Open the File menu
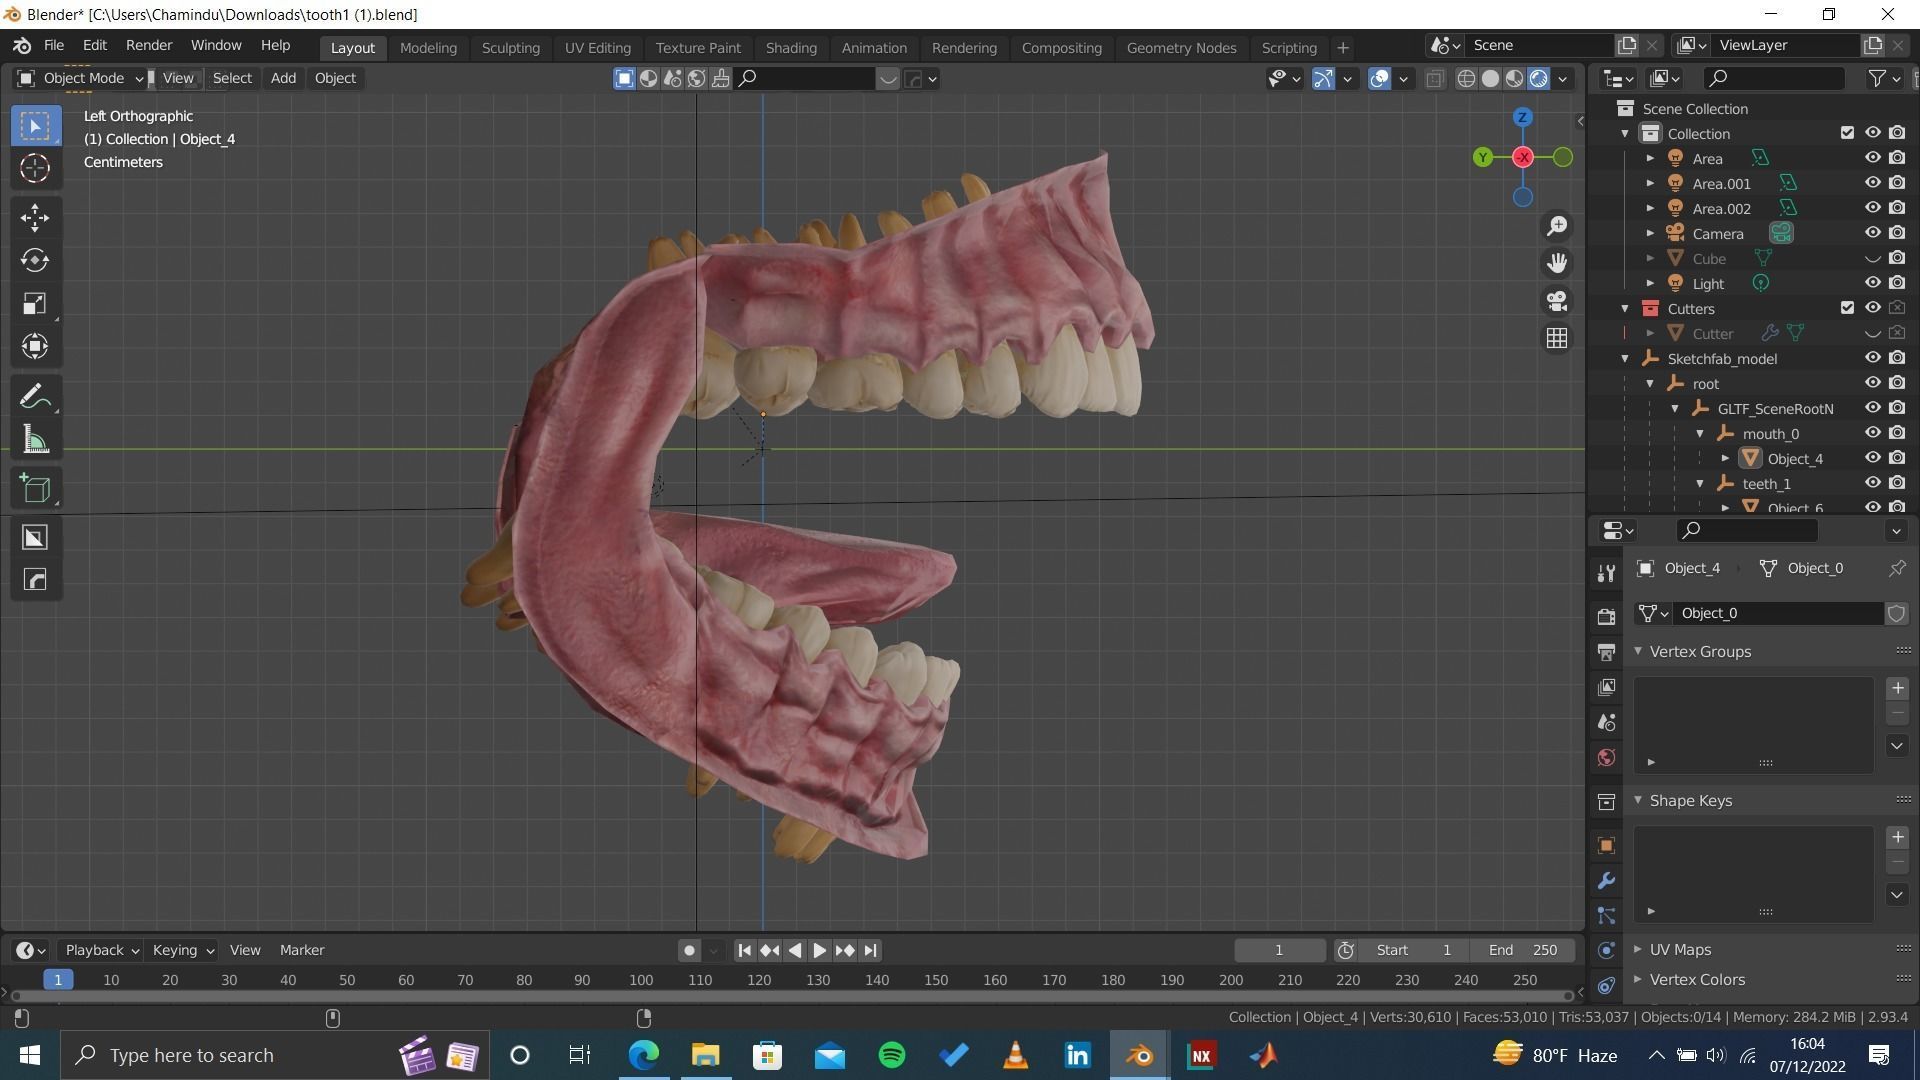The image size is (1920, 1080). (x=54, y=46)
